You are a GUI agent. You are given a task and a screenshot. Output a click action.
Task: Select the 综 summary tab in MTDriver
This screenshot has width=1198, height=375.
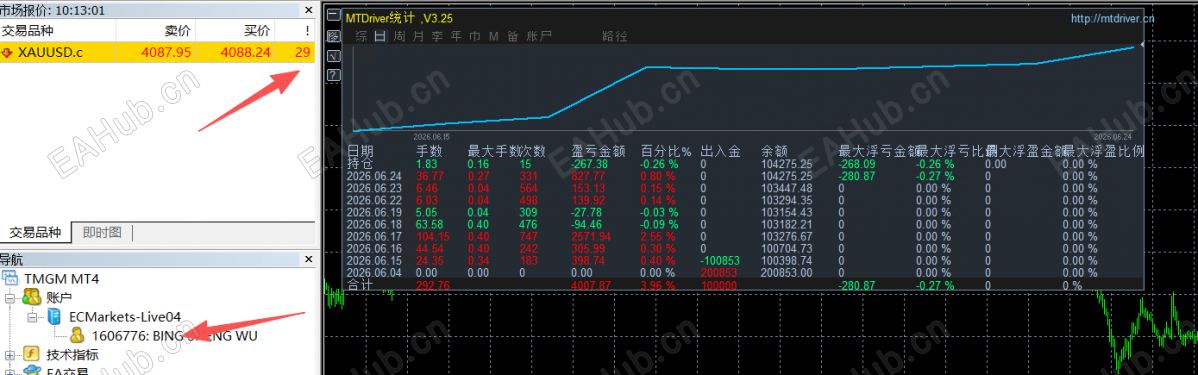[x=361, y=36]
